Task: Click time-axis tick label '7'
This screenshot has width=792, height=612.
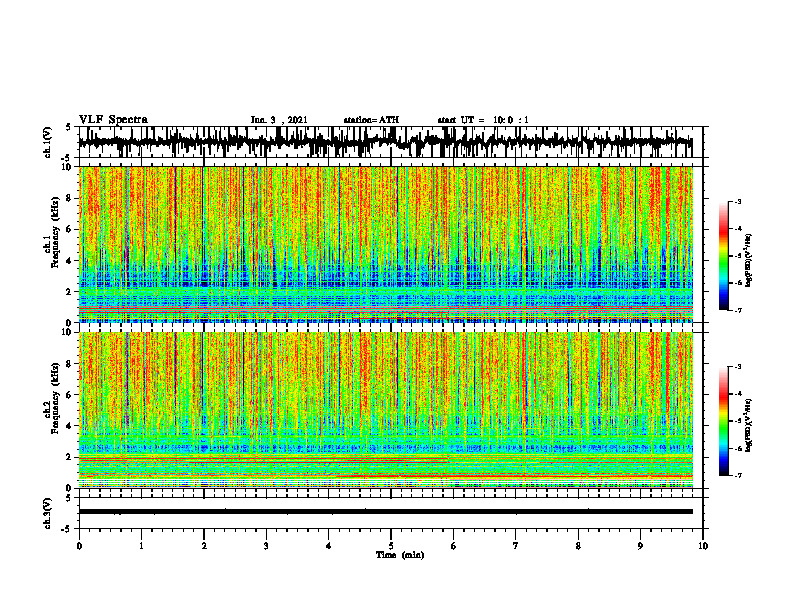Action: (x=516, y=546)
